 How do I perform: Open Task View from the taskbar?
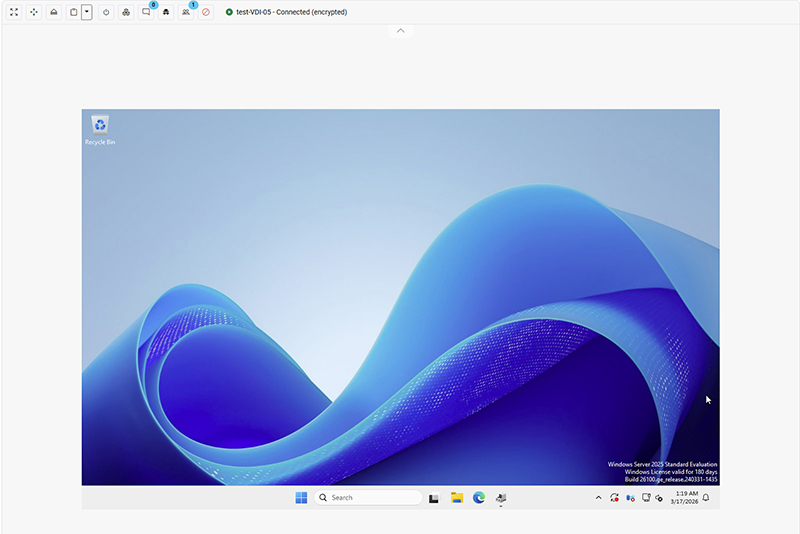tap(434, 498)
